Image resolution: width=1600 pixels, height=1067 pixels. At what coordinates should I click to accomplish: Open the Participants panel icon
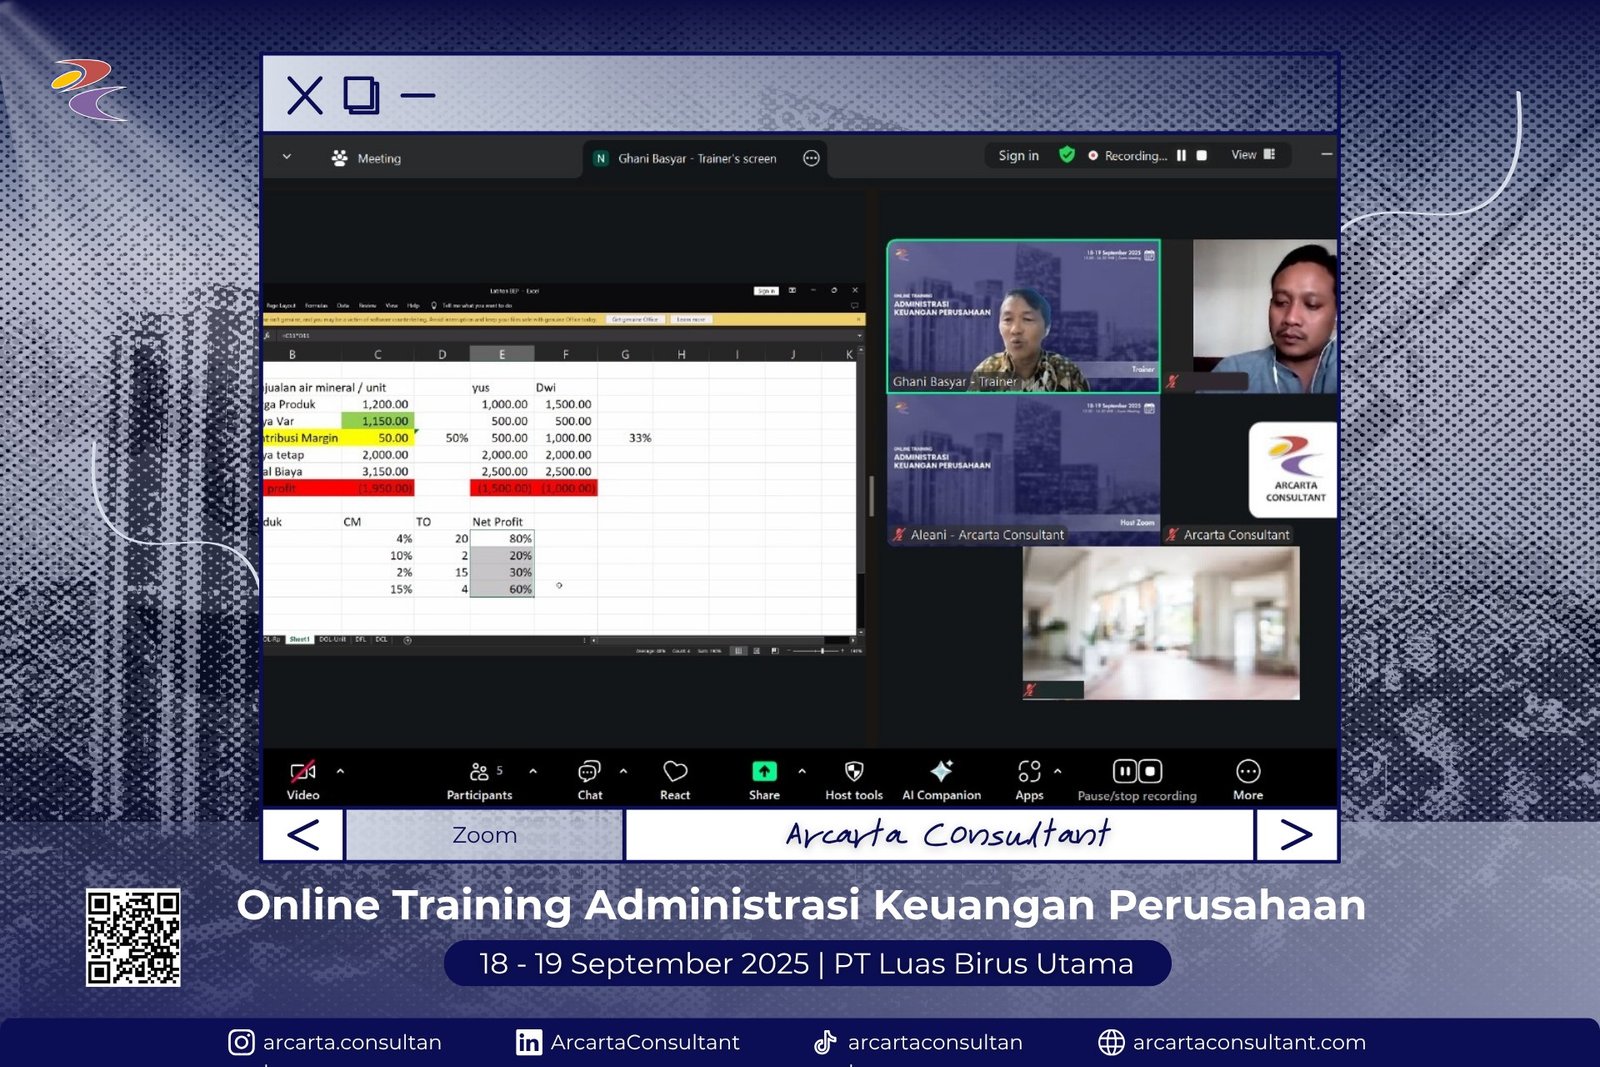479,772
